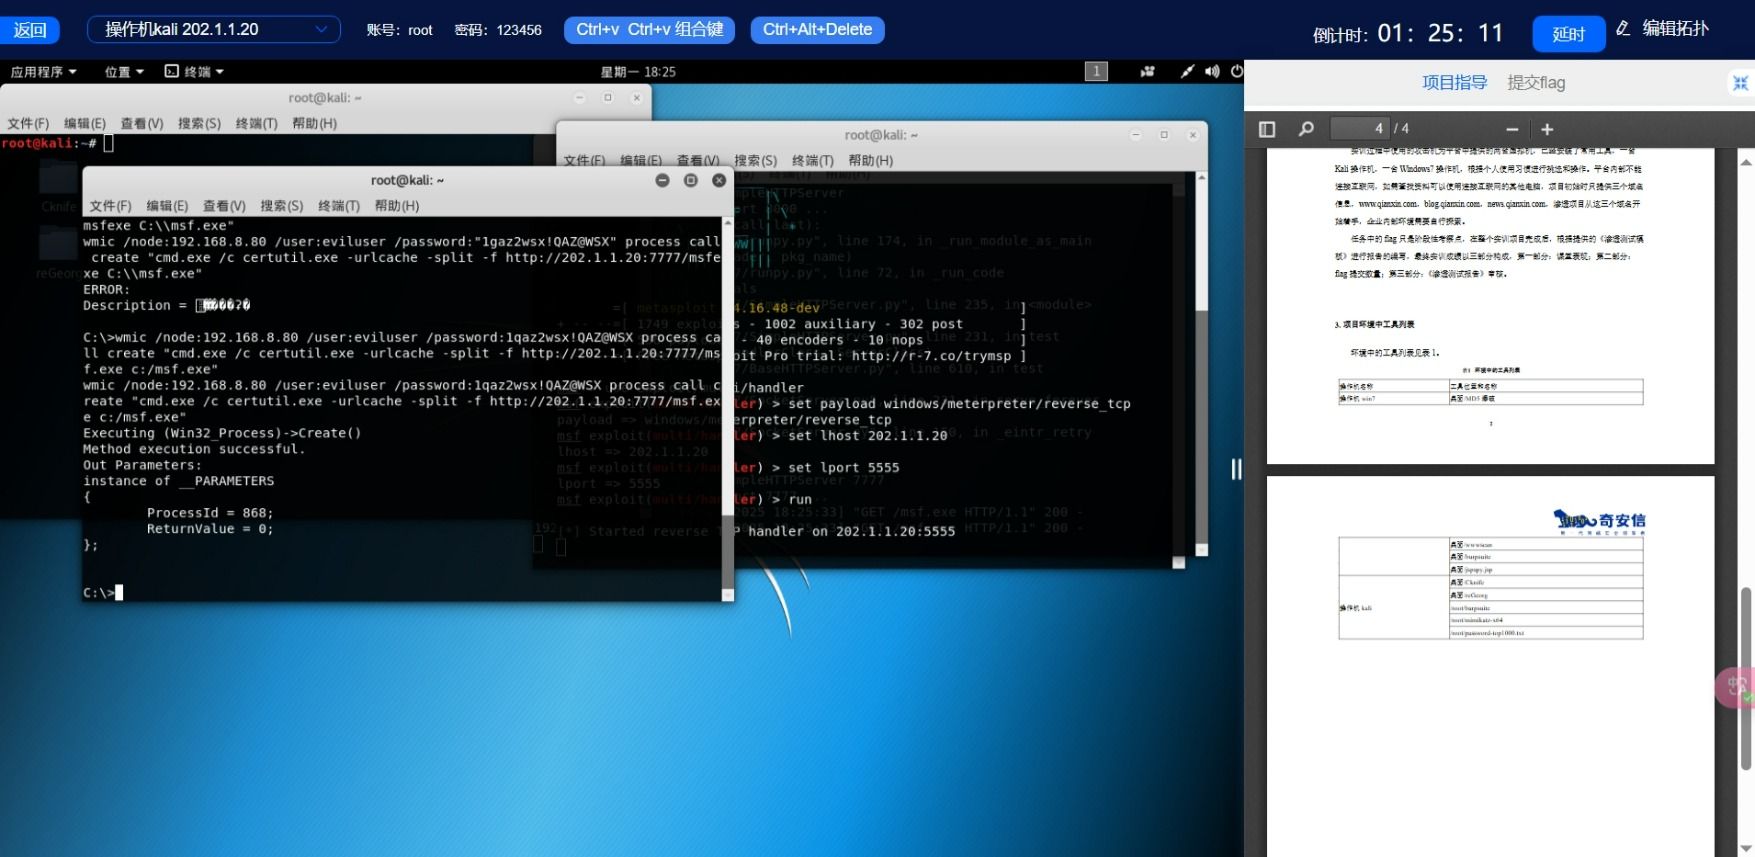Open the 星期一 18:25 clock calendar
Image resolution: width=1755 pixels, height=857 pixels.
638,72
